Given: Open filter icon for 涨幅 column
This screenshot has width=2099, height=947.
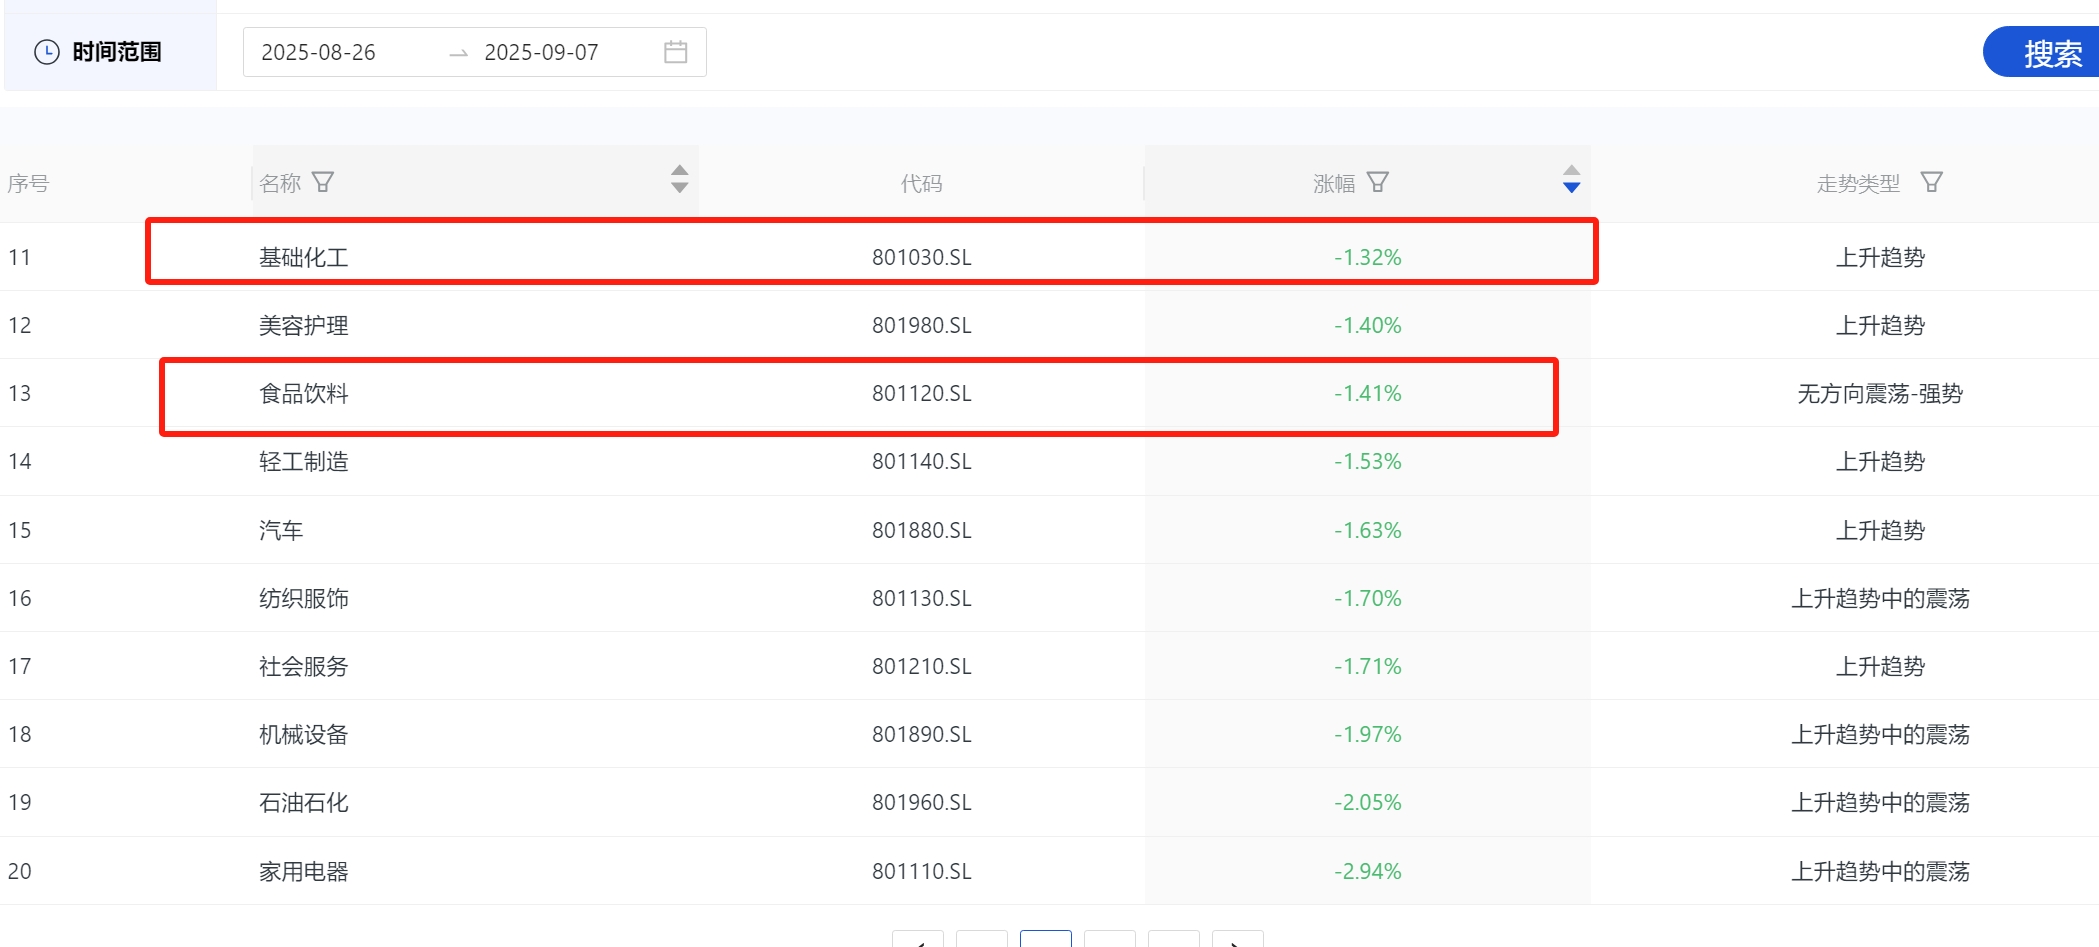Looking at the screenshot, I should point(1378,182).
